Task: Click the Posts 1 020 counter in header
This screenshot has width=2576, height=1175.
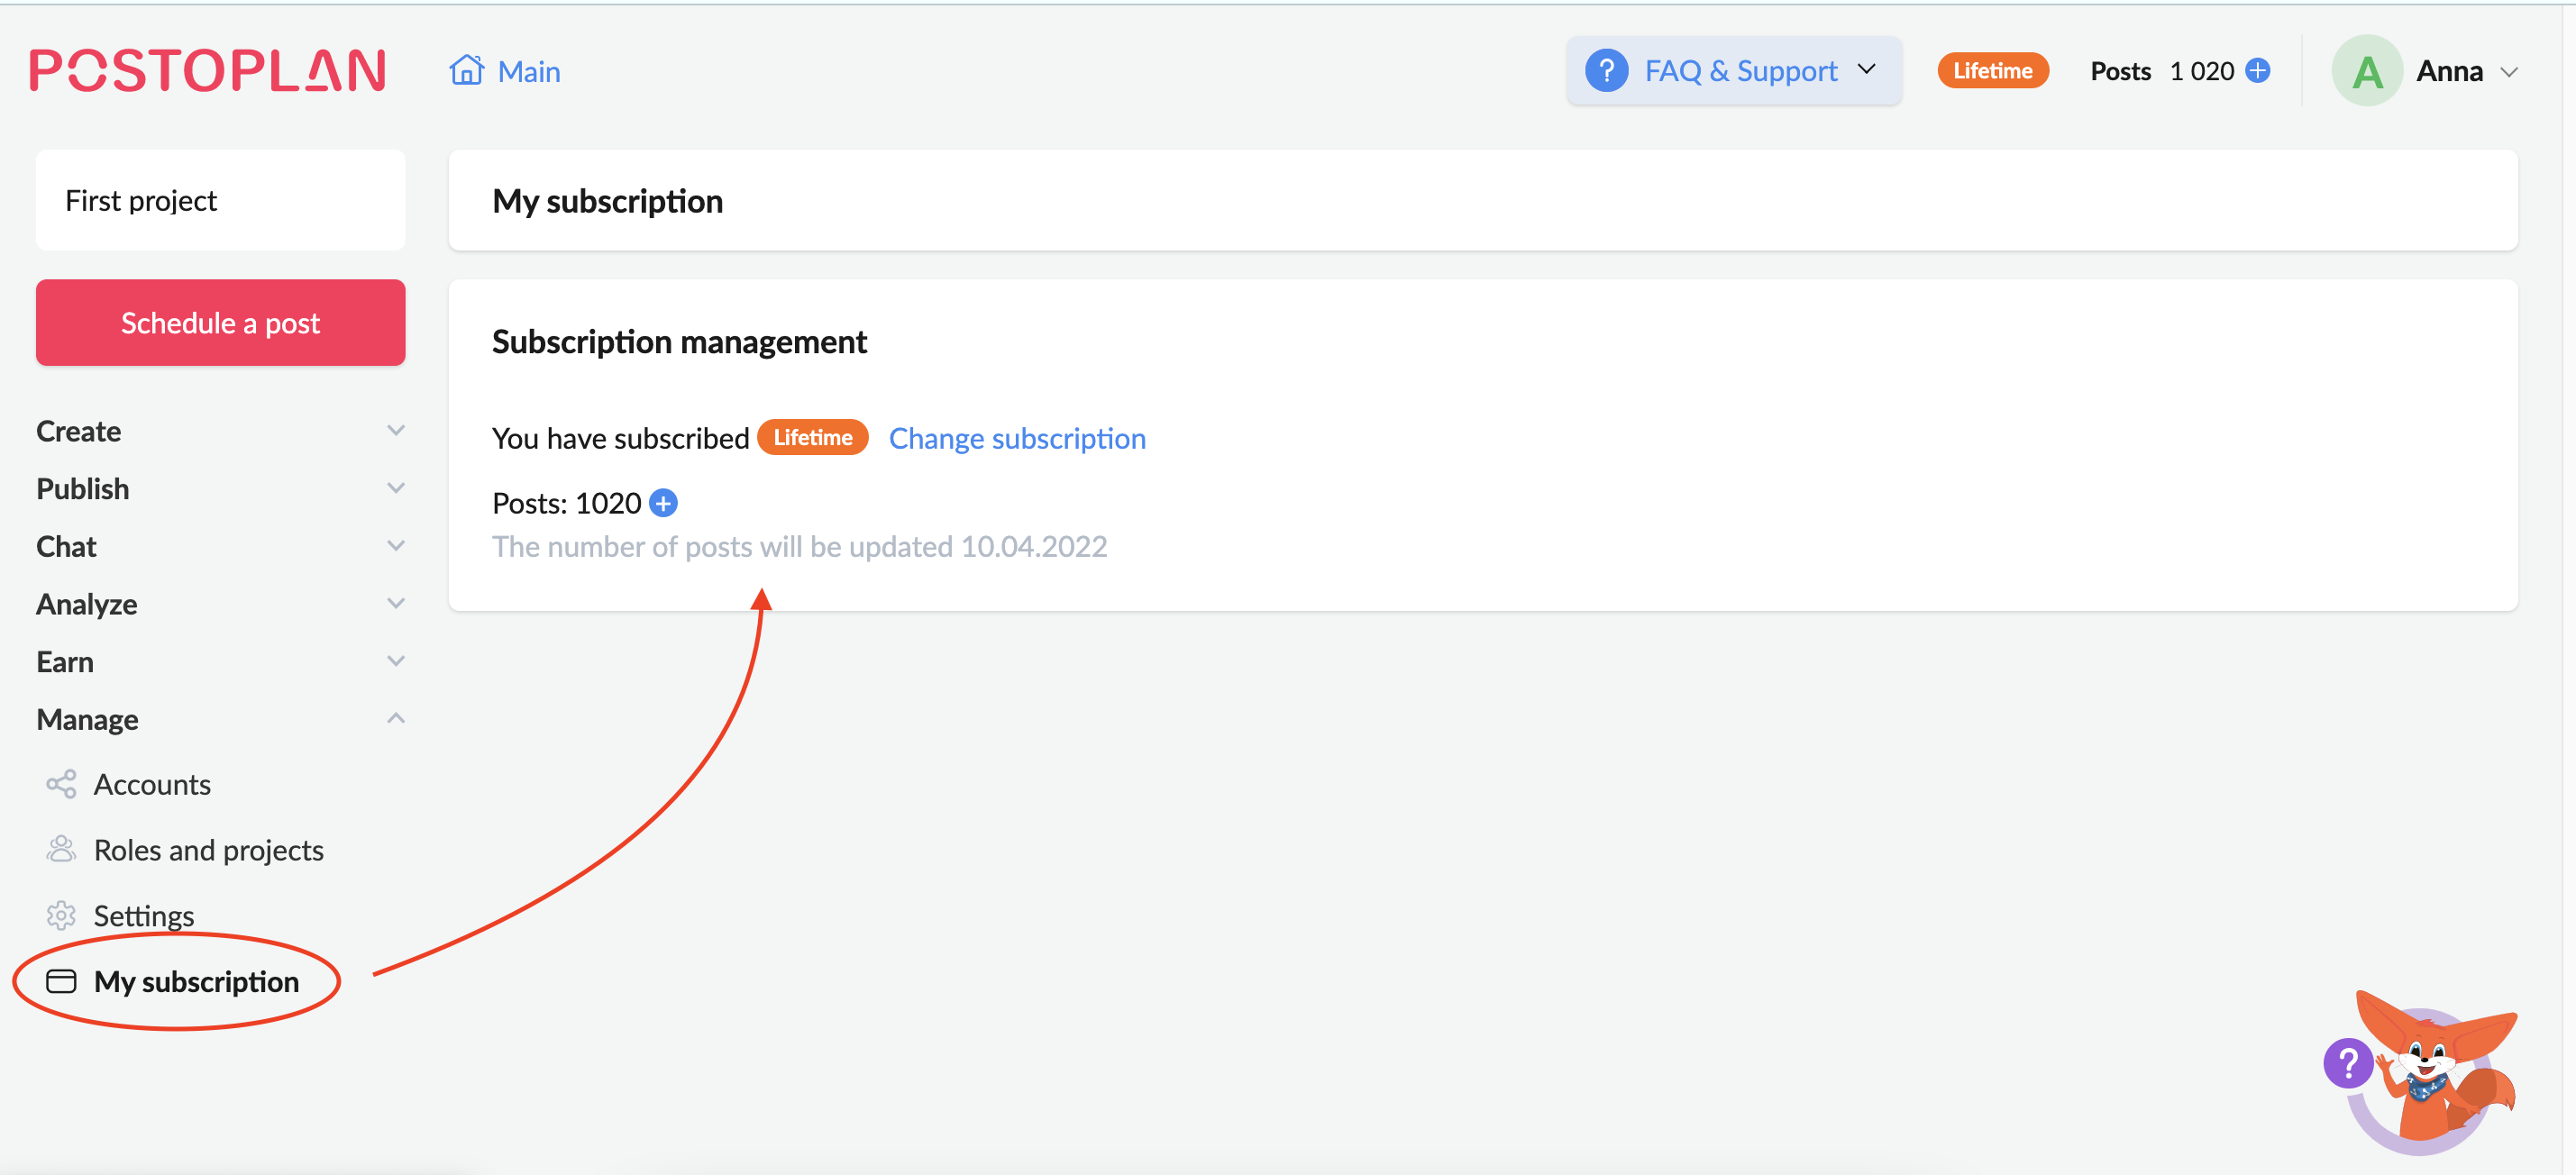Action: click(2161, 71)
